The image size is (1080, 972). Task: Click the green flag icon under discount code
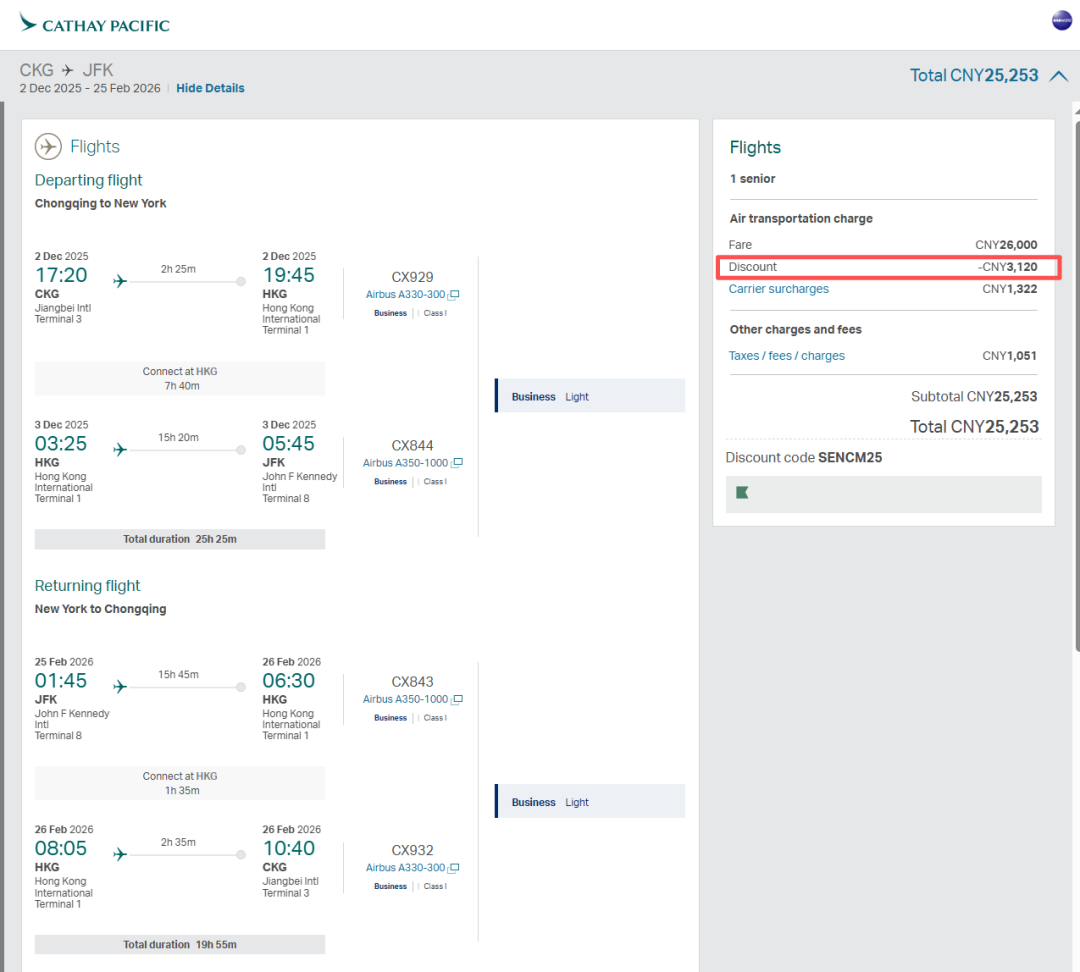742,493
